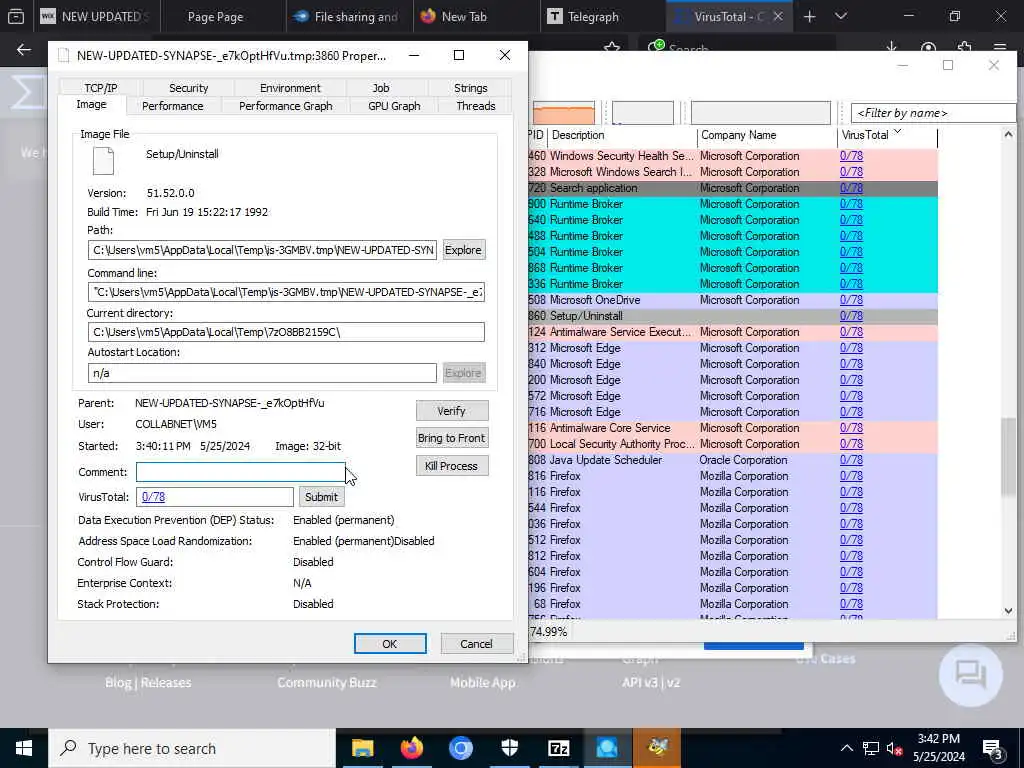1024x768 pixels.
Task: Click inside the Path text field
Action: pos(263,250)
